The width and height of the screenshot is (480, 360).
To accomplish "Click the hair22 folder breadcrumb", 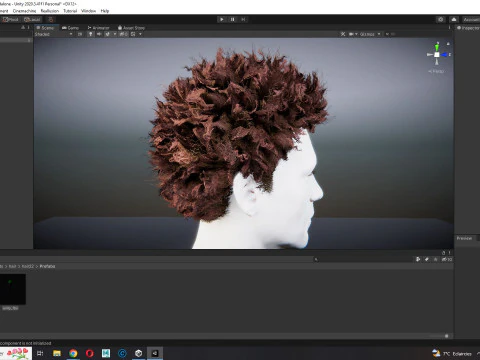I will [x=28, y=266].
